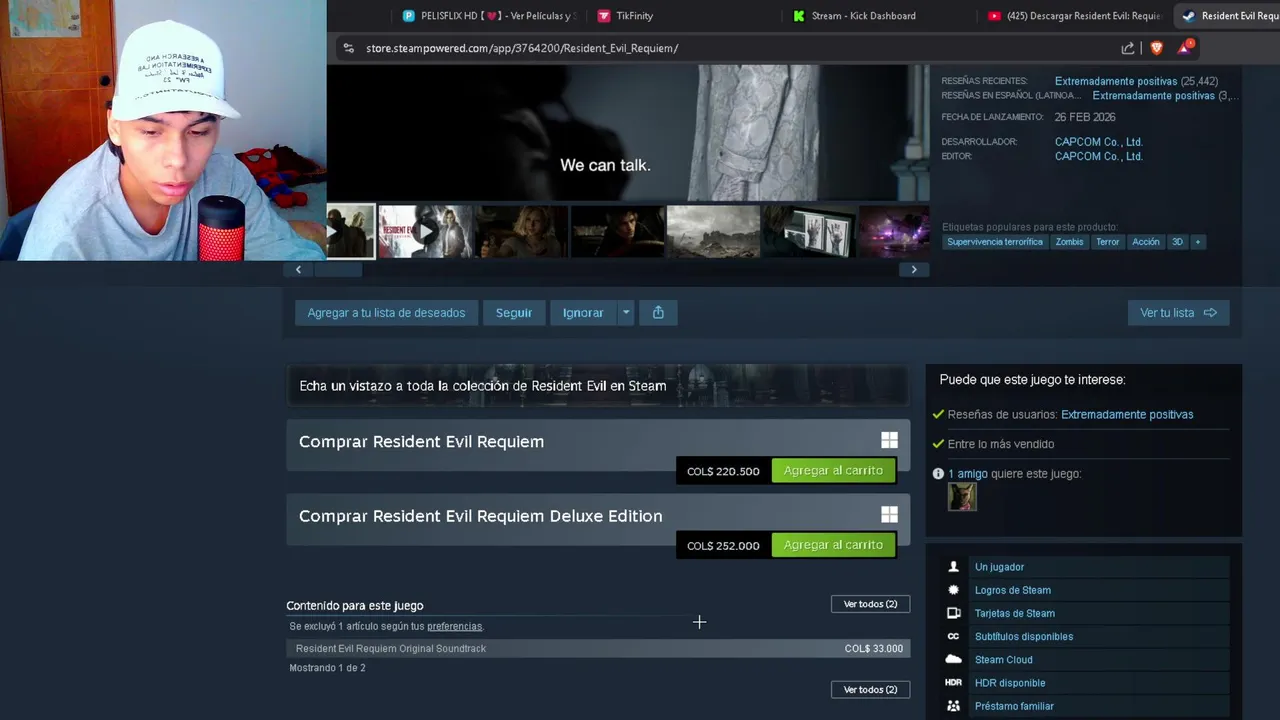1280x720 pixels.
Task: Open CAPCOM editor link
Action: [1099, 157]
